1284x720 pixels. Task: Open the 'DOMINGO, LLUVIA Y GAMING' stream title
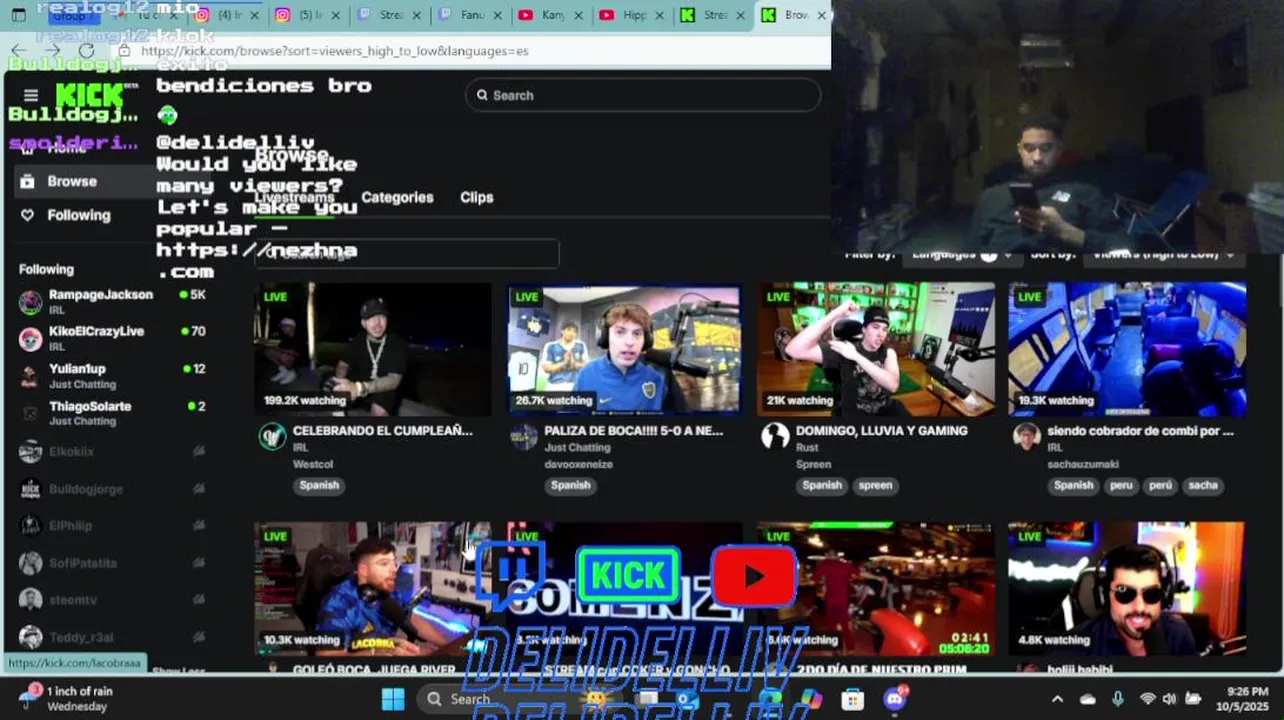click(881, 431)
